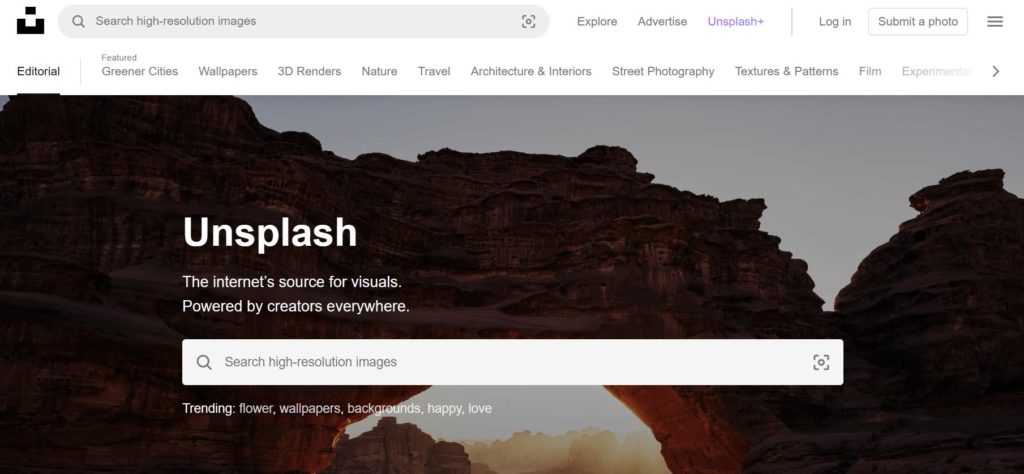Select the Editorial tab
This screenshot has height=474, width=1024.
click(x=39, y=71)
